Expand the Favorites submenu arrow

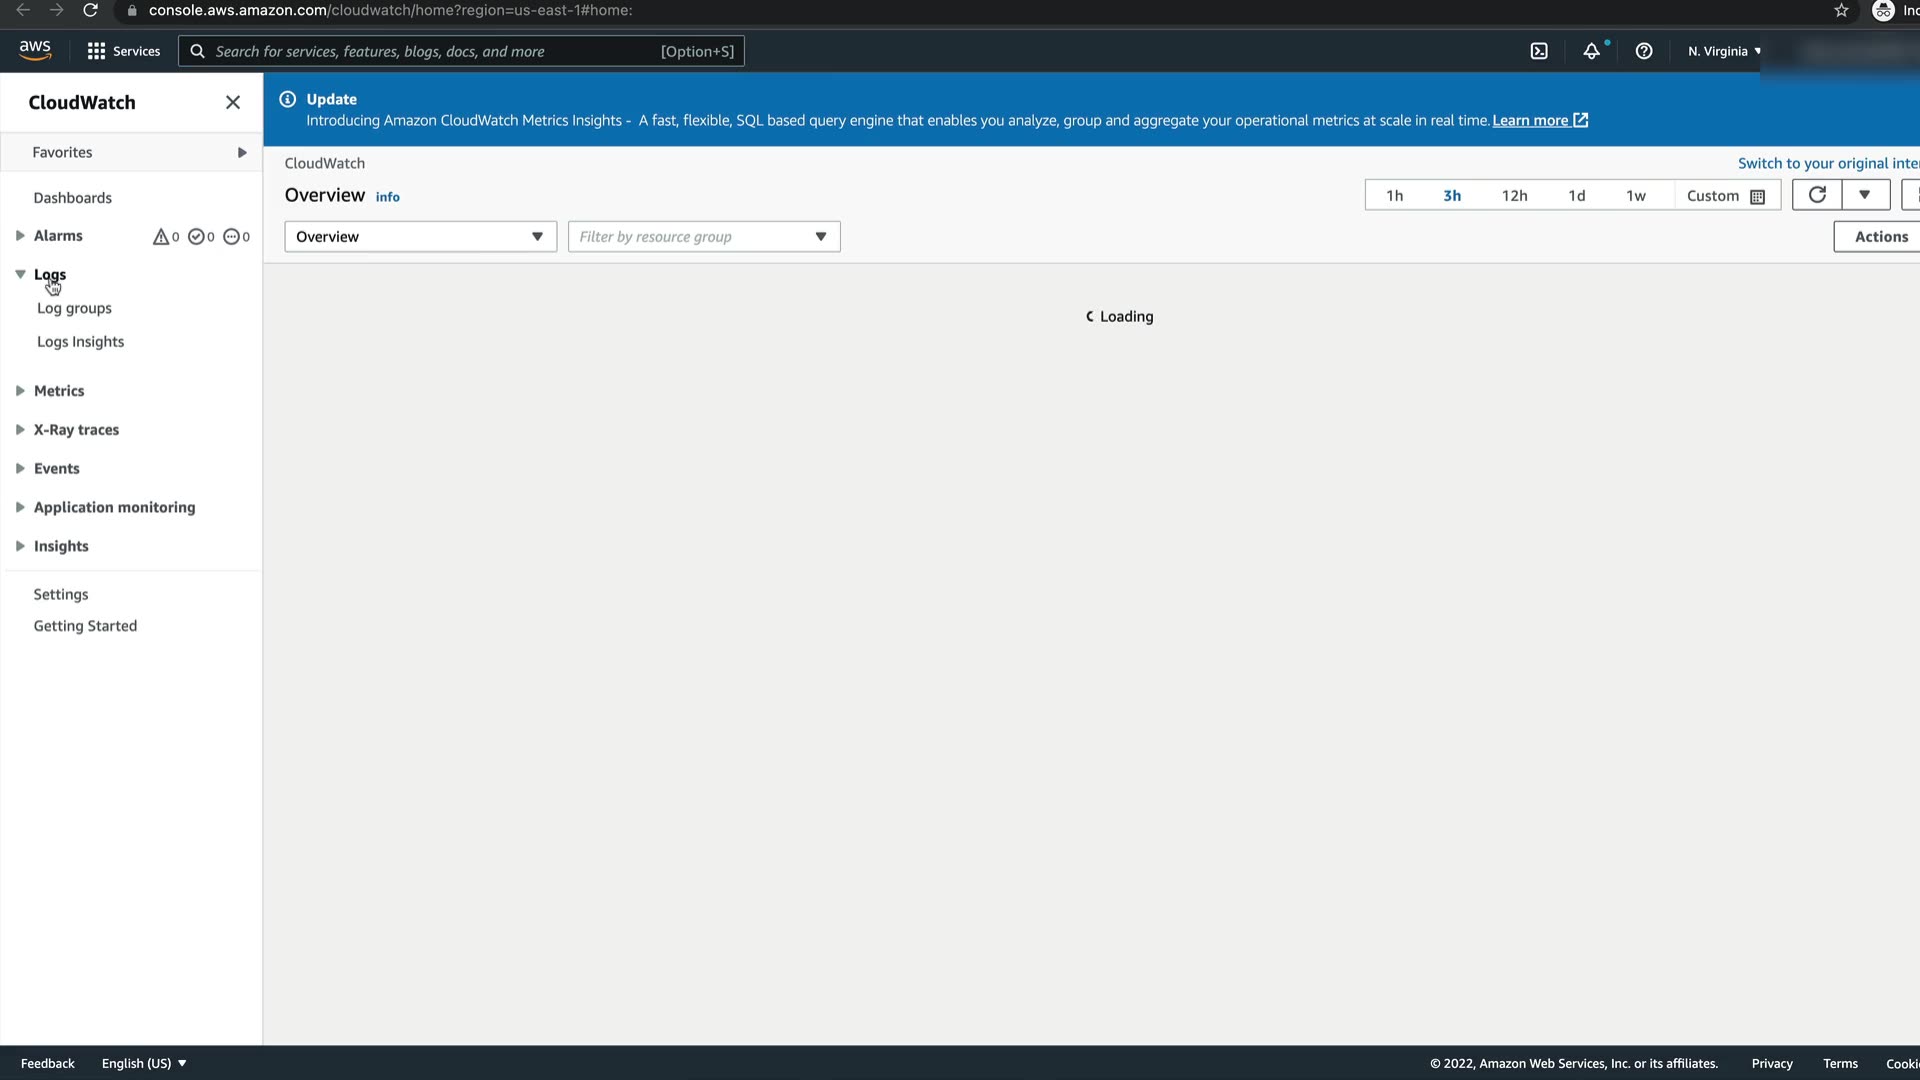click(x=241, y=152)
